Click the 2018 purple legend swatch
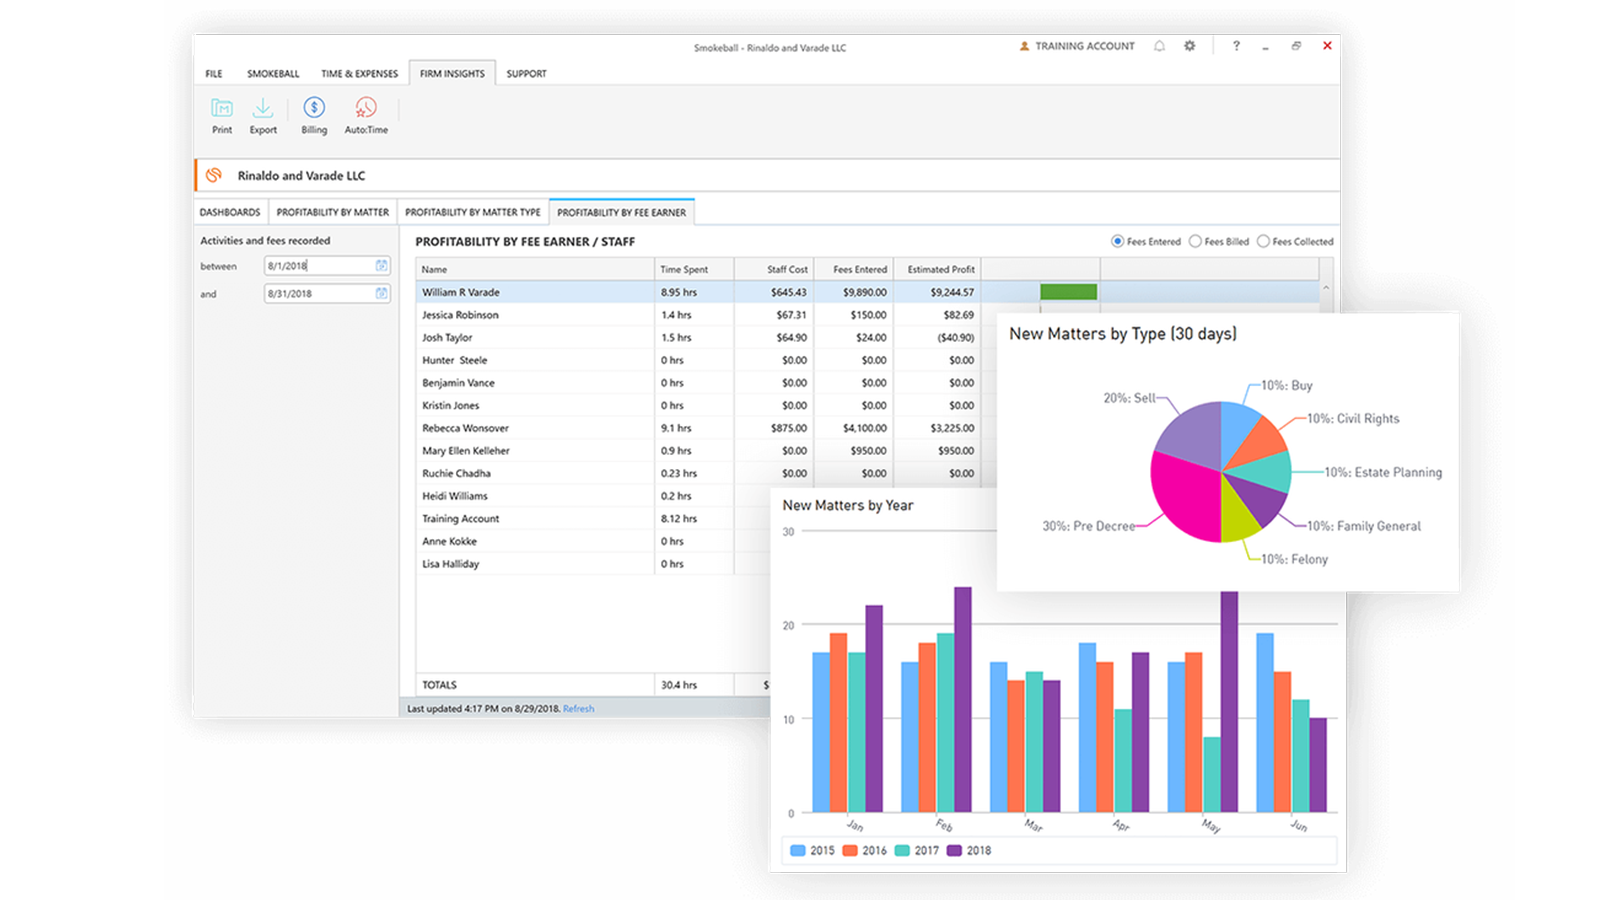The height and width of the screenshot is (900, 1600). (x=954, y=851)
